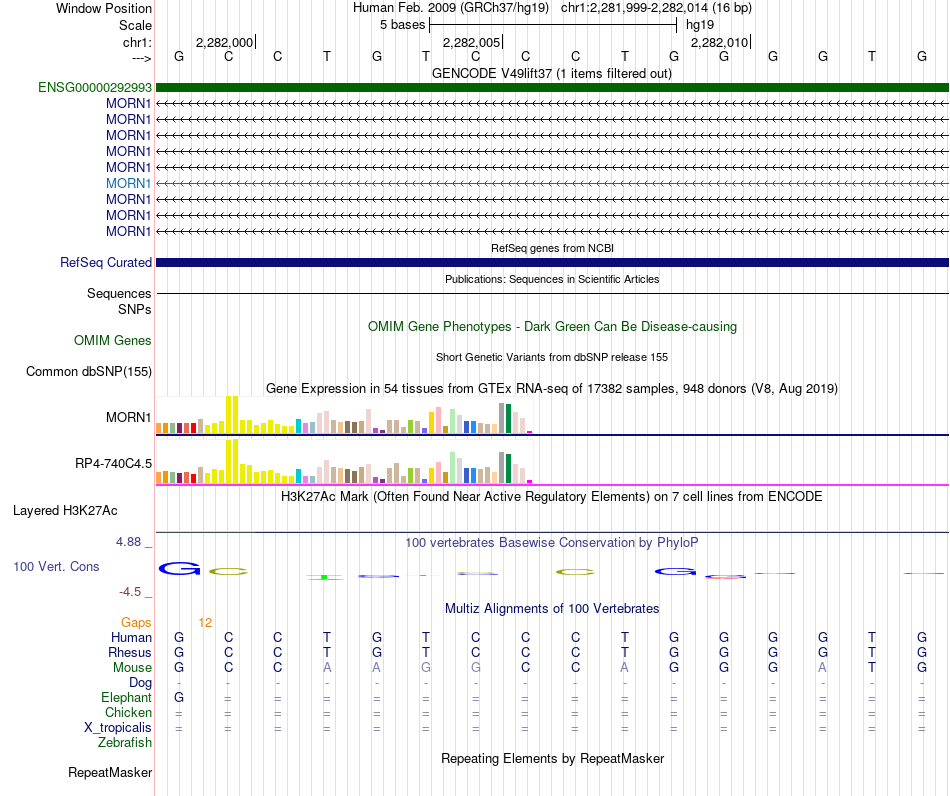Viewport: 950px width, 796px height.
Task: Open the H3K27Ac Mark track title
Action: pos(551,497)
